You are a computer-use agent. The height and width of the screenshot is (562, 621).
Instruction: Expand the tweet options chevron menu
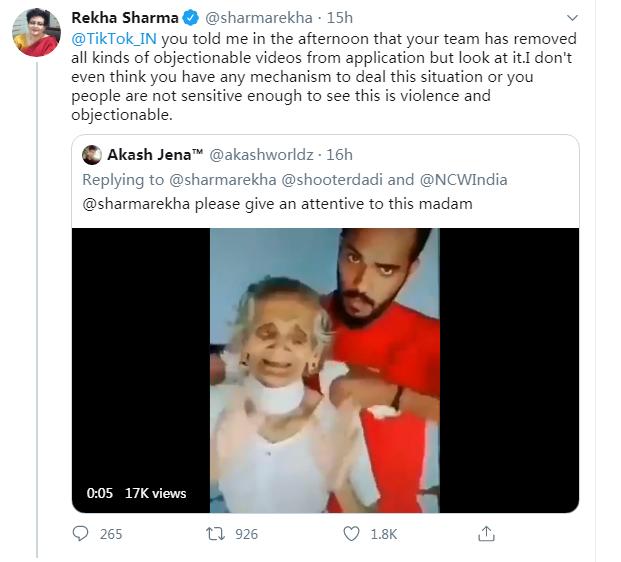click(570, 18)
